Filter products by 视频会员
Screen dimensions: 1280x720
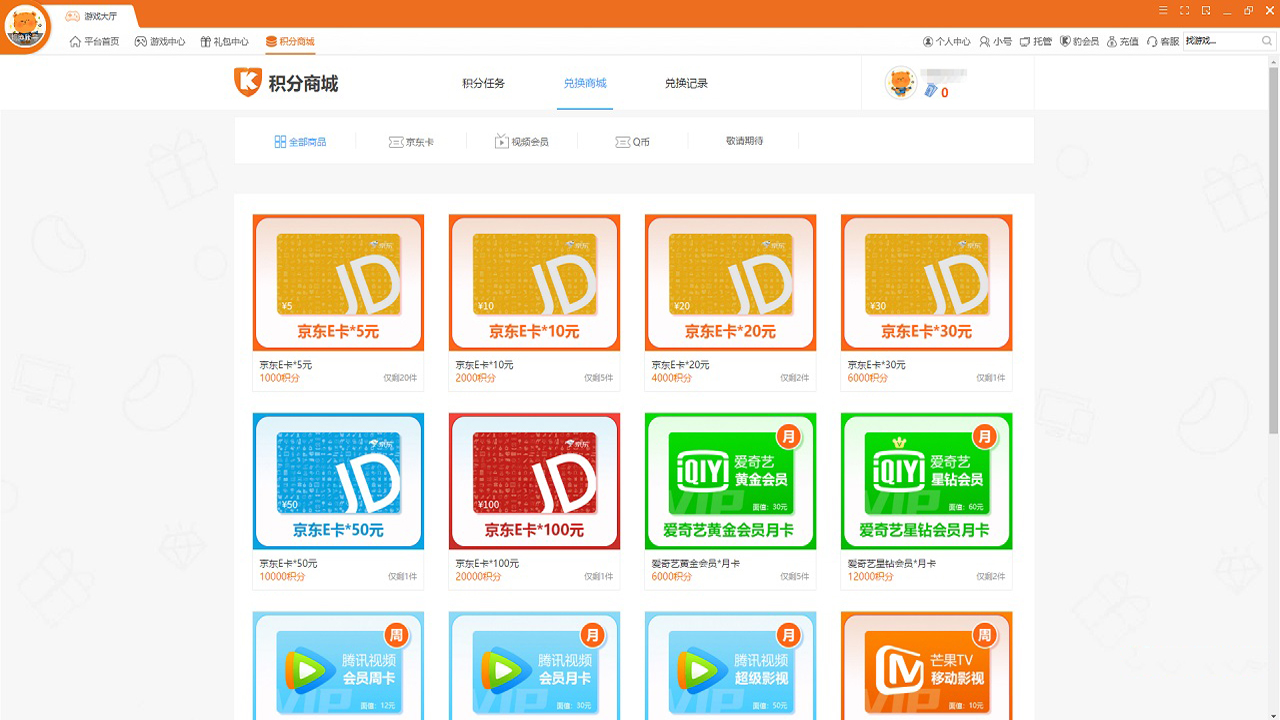[x=521, y=142]
